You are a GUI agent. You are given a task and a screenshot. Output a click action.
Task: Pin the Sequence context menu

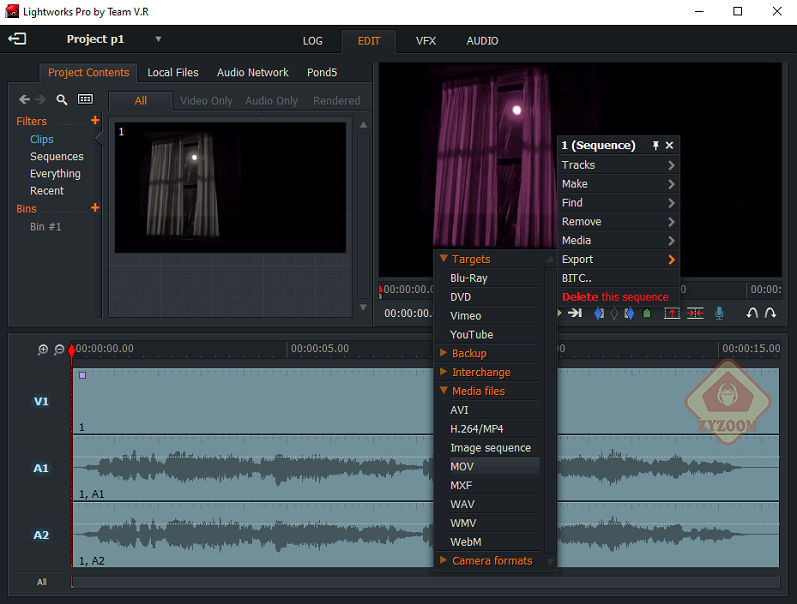click(656, 146)
